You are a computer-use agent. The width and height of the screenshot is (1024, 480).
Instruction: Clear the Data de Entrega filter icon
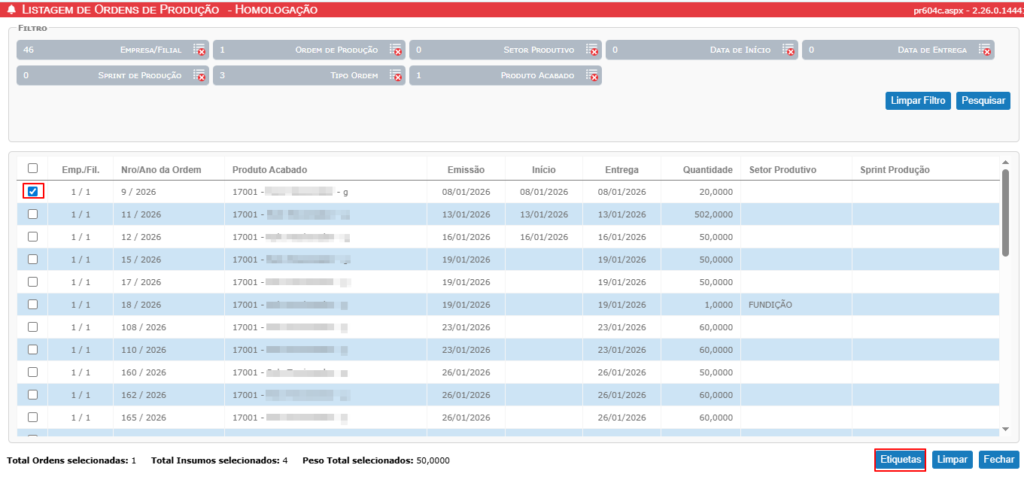click(x=985, y=50)
